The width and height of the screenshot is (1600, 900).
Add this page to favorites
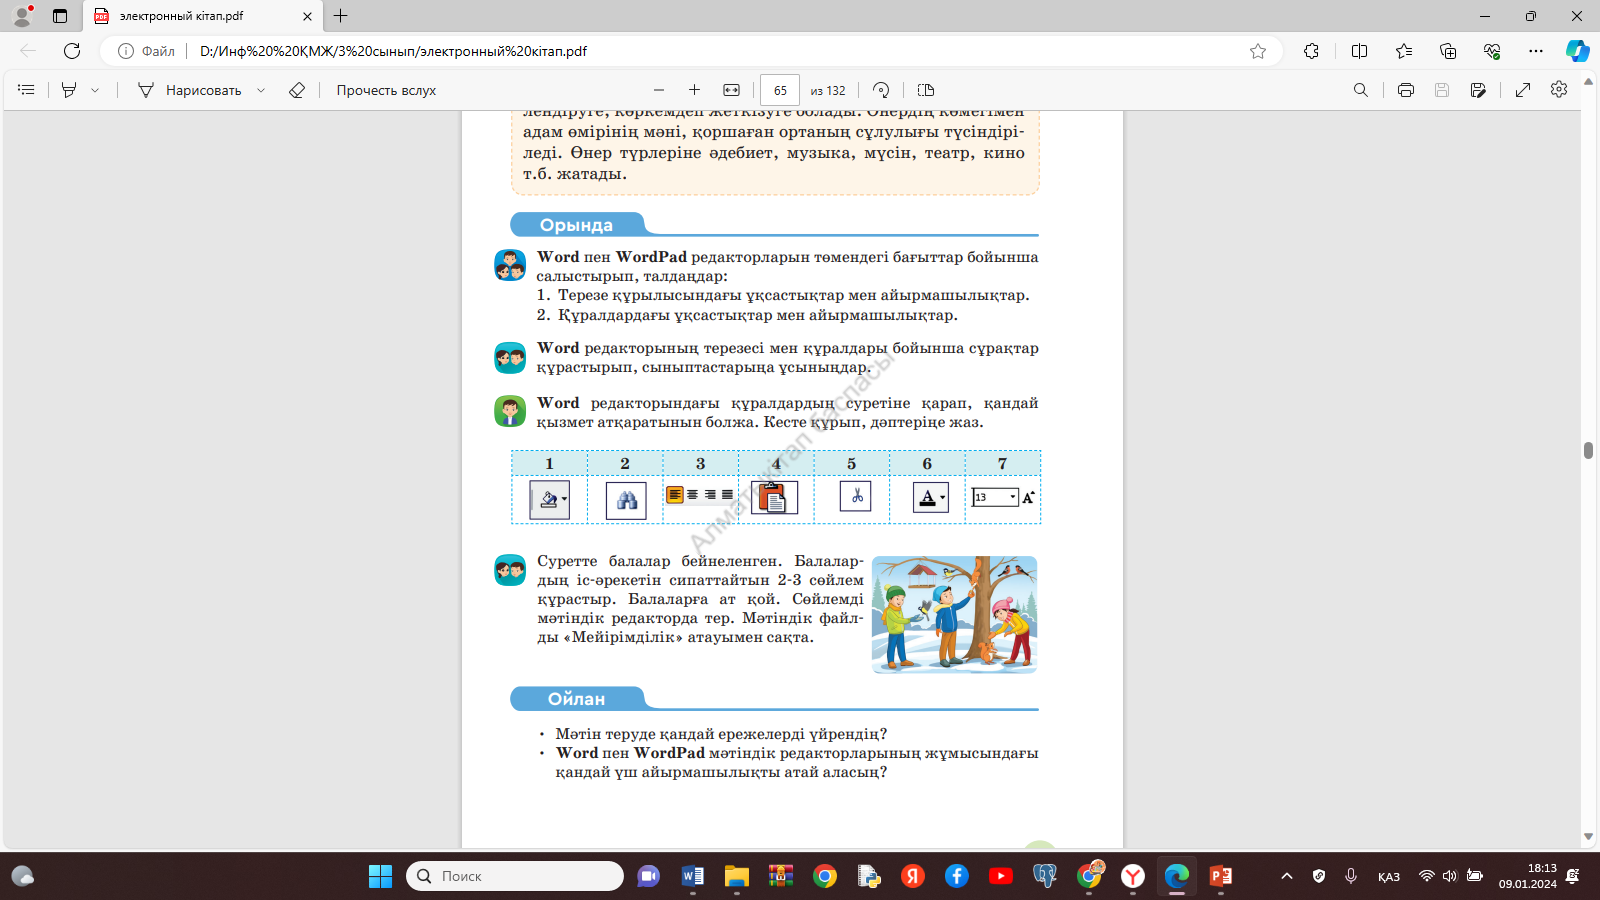(1258, 51)
